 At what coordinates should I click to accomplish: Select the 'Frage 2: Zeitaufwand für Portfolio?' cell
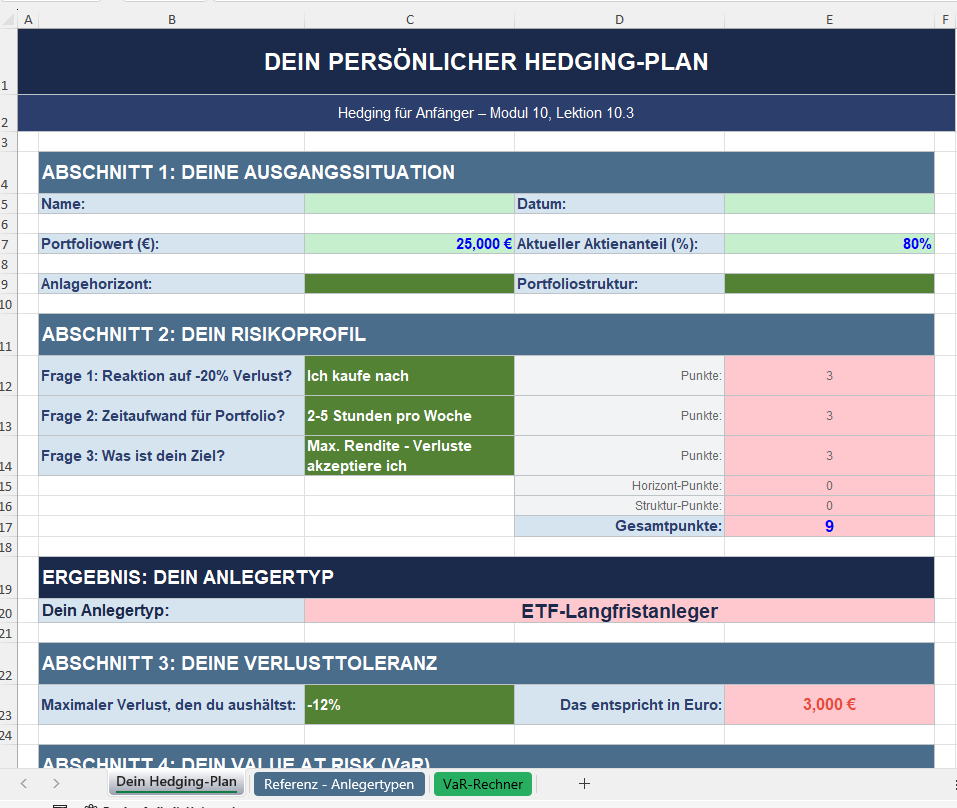pos(172,416)
